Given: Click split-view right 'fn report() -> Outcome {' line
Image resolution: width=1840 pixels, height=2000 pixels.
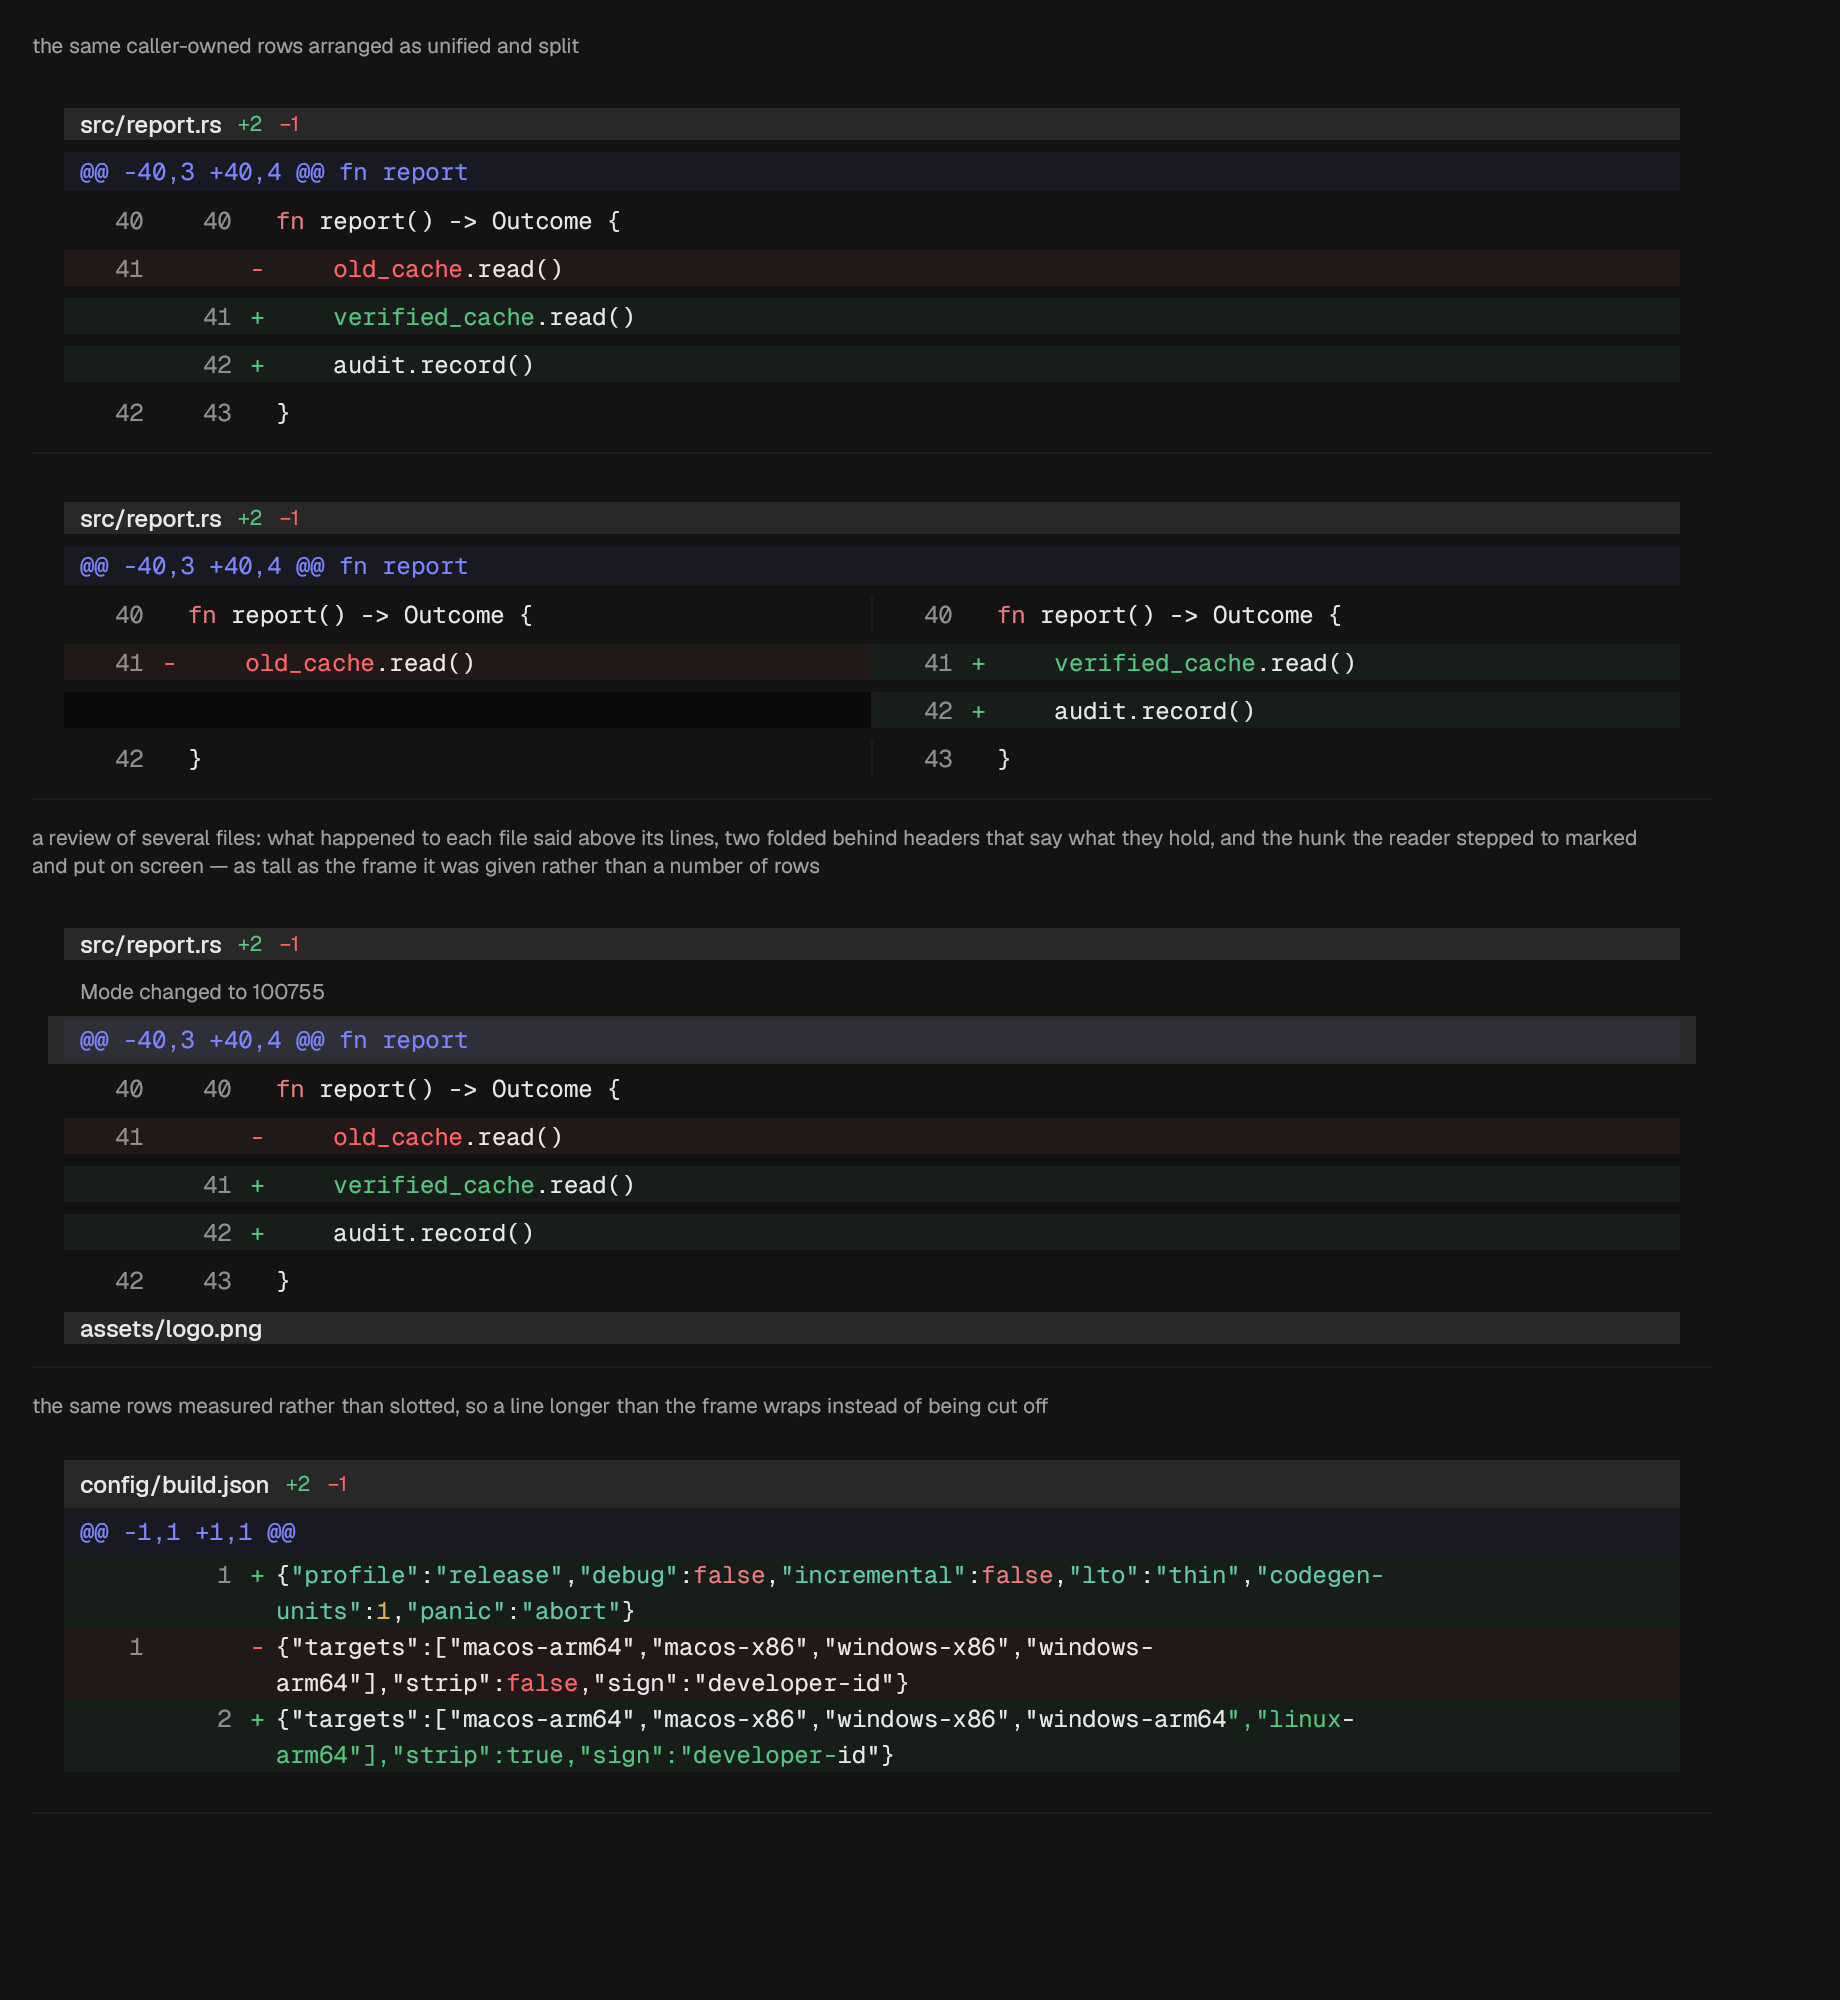Looking at the screenshot, I should (x=1276, y=614).
